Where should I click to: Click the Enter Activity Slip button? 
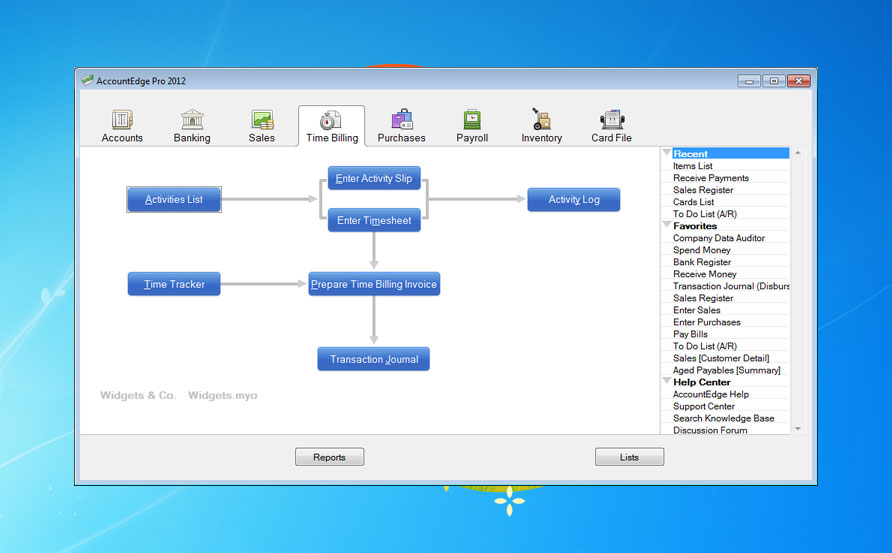tap(374, 178)
